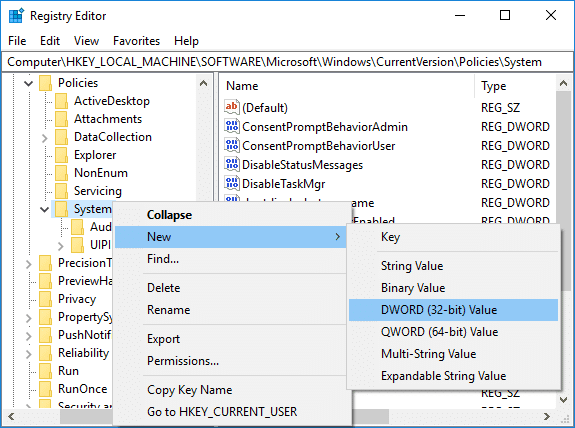Click the DWORD icon of ConsentPromptBehaviorUser
Viewport: 575px width, 428px height.
pyautogui.click(x=232, y=145)
